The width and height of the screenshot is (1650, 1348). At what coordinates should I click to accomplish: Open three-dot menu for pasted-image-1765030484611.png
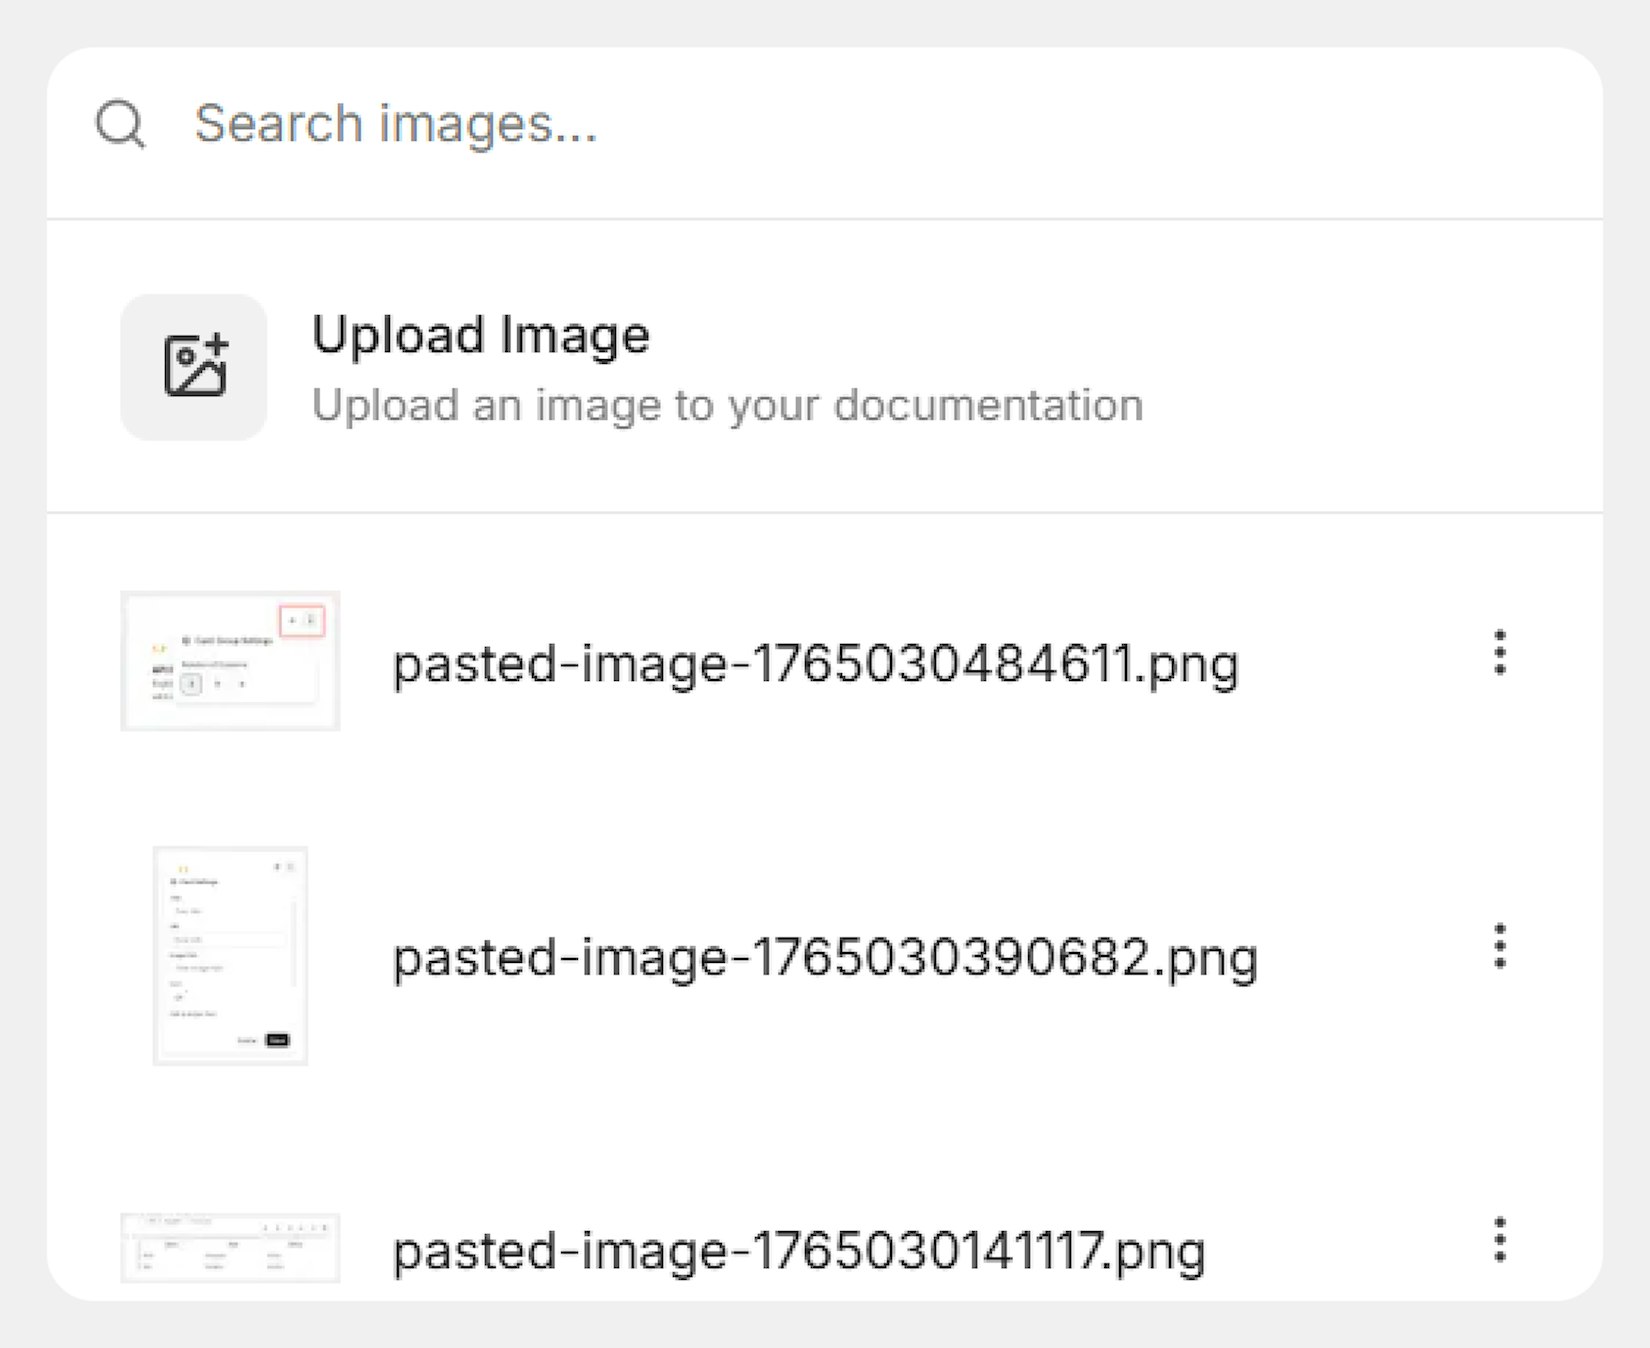pos(1499,653)
